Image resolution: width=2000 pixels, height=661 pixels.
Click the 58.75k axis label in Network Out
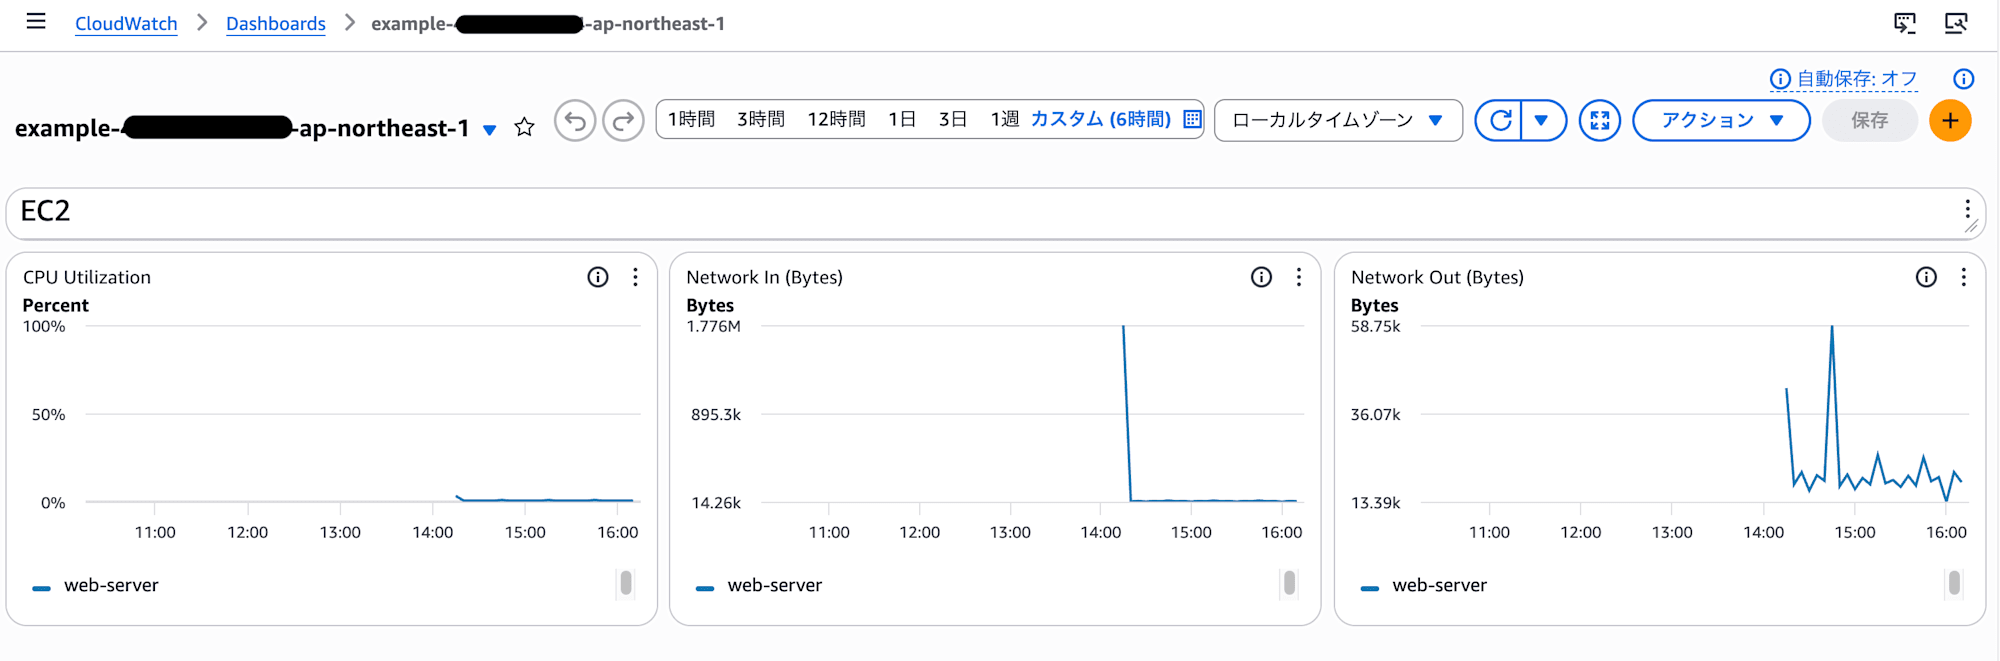click(x=1375, y=327)
